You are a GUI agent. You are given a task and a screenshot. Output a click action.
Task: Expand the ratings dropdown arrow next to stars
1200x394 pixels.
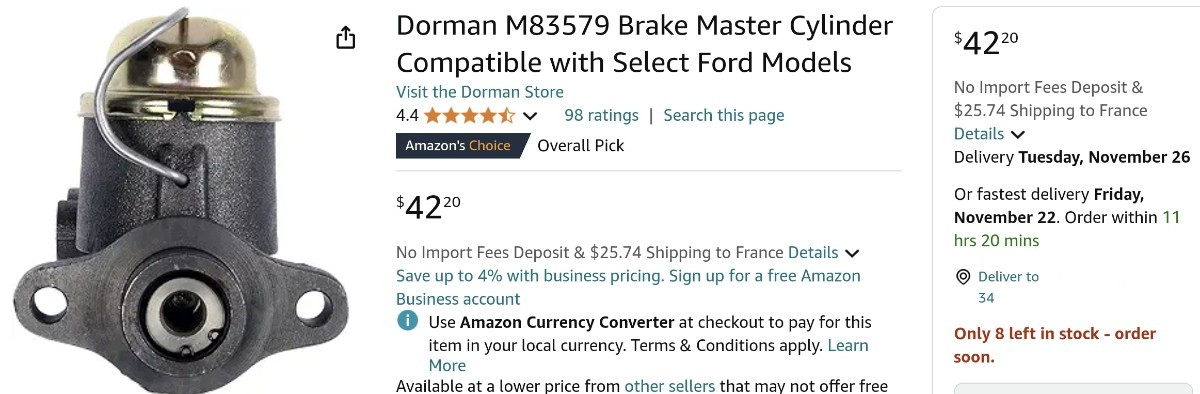pyautogui.click(x=530, y=116)
